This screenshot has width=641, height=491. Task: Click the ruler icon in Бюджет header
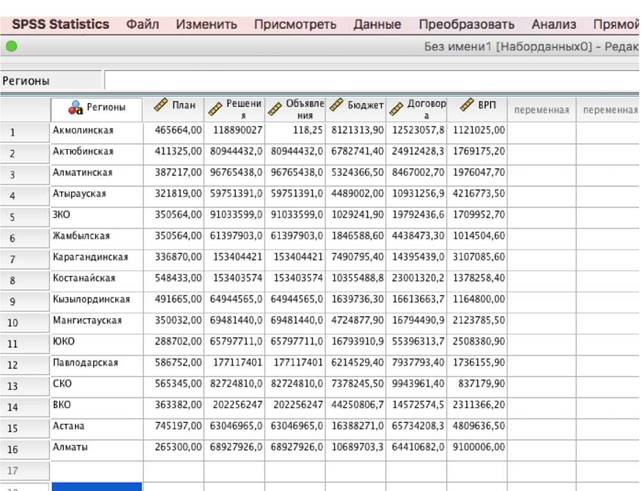click(336, 105)
